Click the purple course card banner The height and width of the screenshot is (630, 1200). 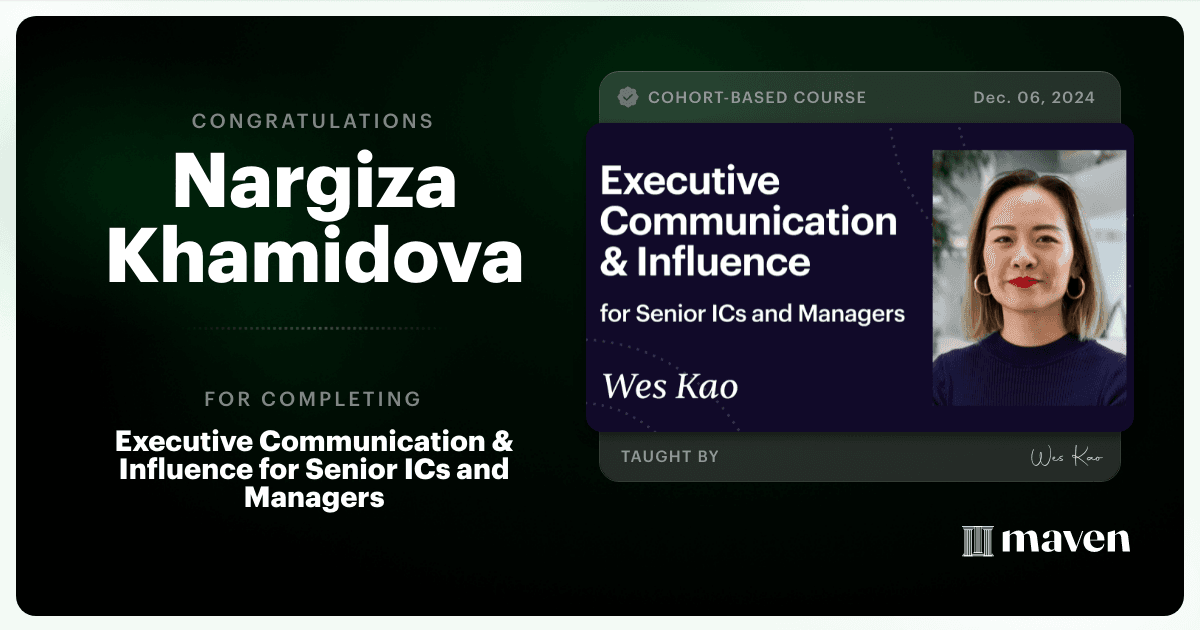pyautogui.click(x=860, y=278)
